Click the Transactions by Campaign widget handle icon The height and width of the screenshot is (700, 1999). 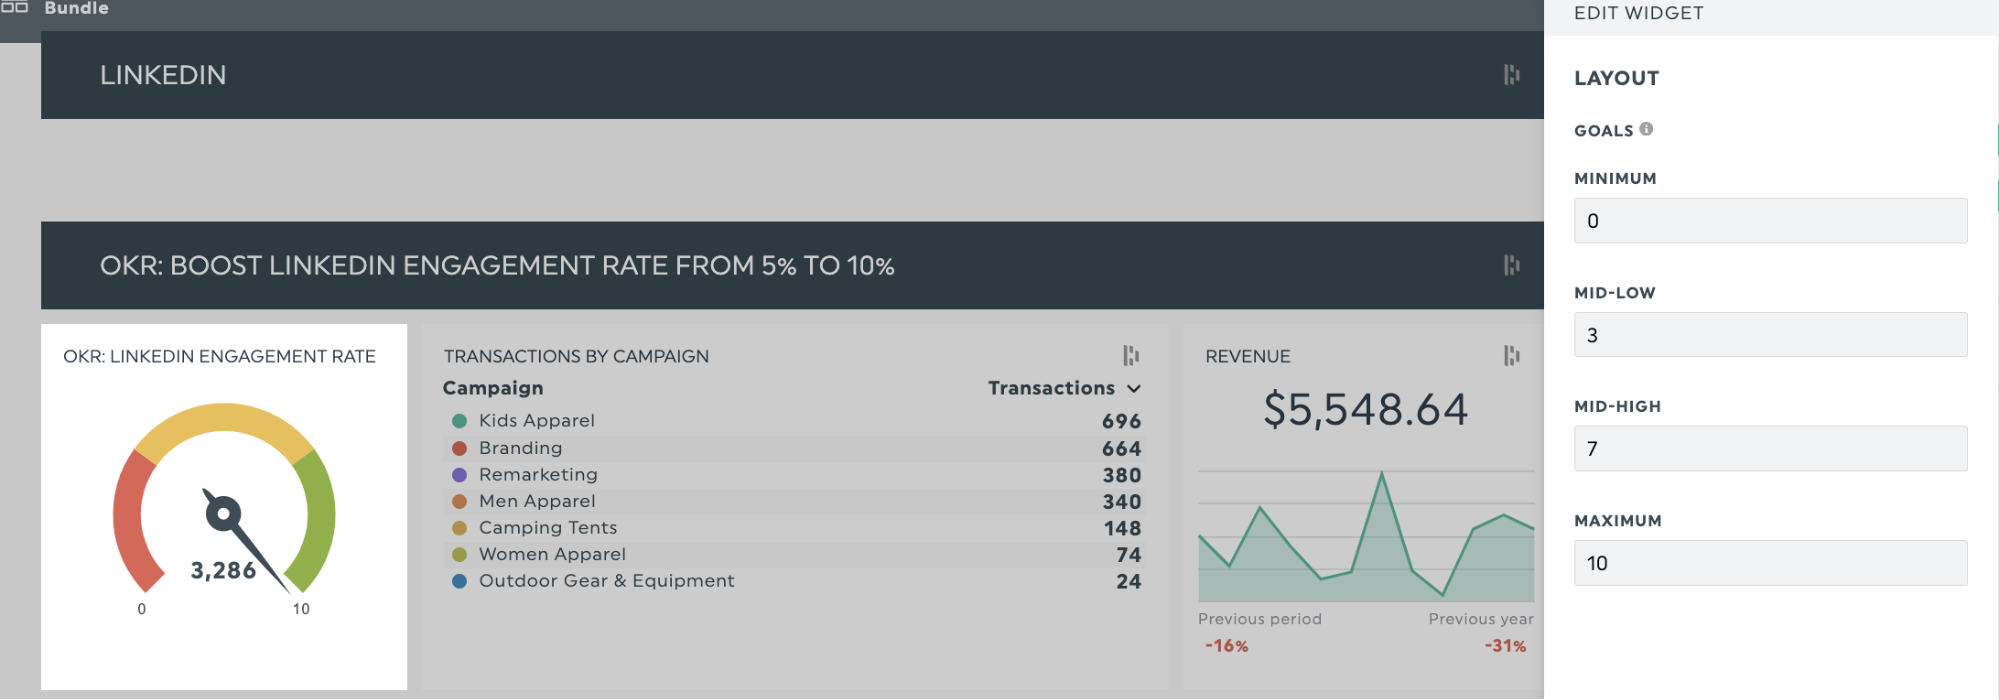point(1131,356)
